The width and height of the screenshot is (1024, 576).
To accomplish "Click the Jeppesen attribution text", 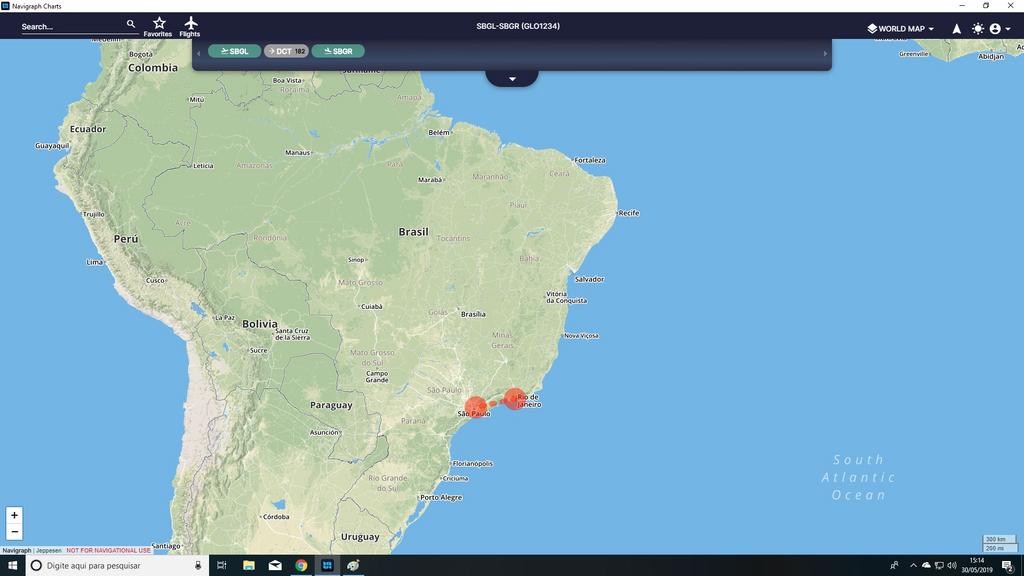I will 48,551.
